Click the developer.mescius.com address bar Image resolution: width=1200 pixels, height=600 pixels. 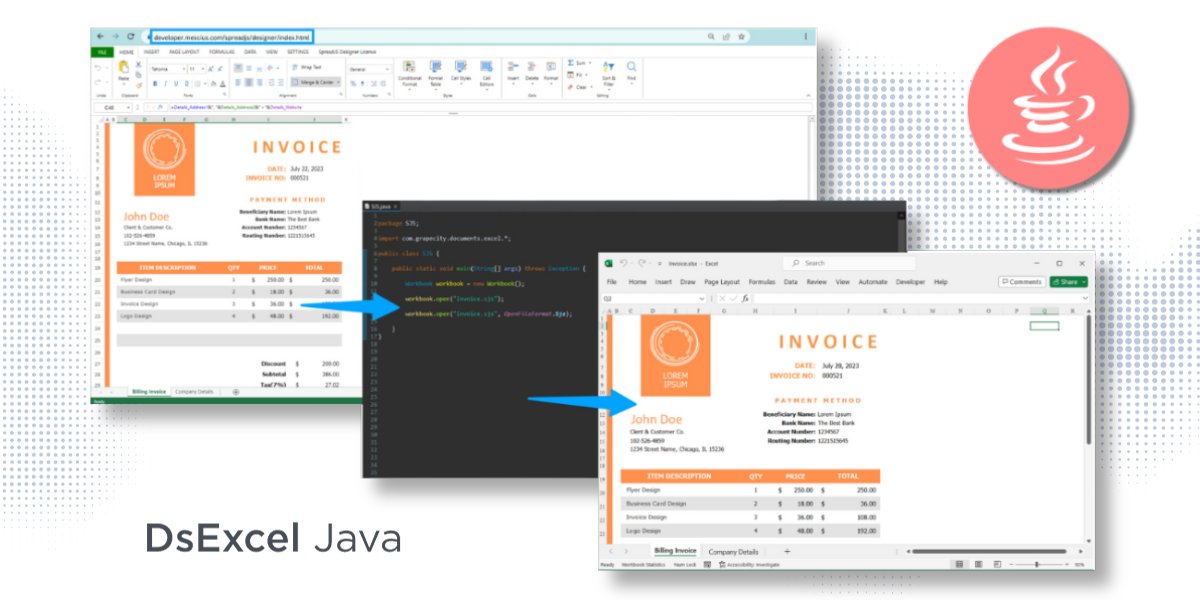click(x=231, y=36)
